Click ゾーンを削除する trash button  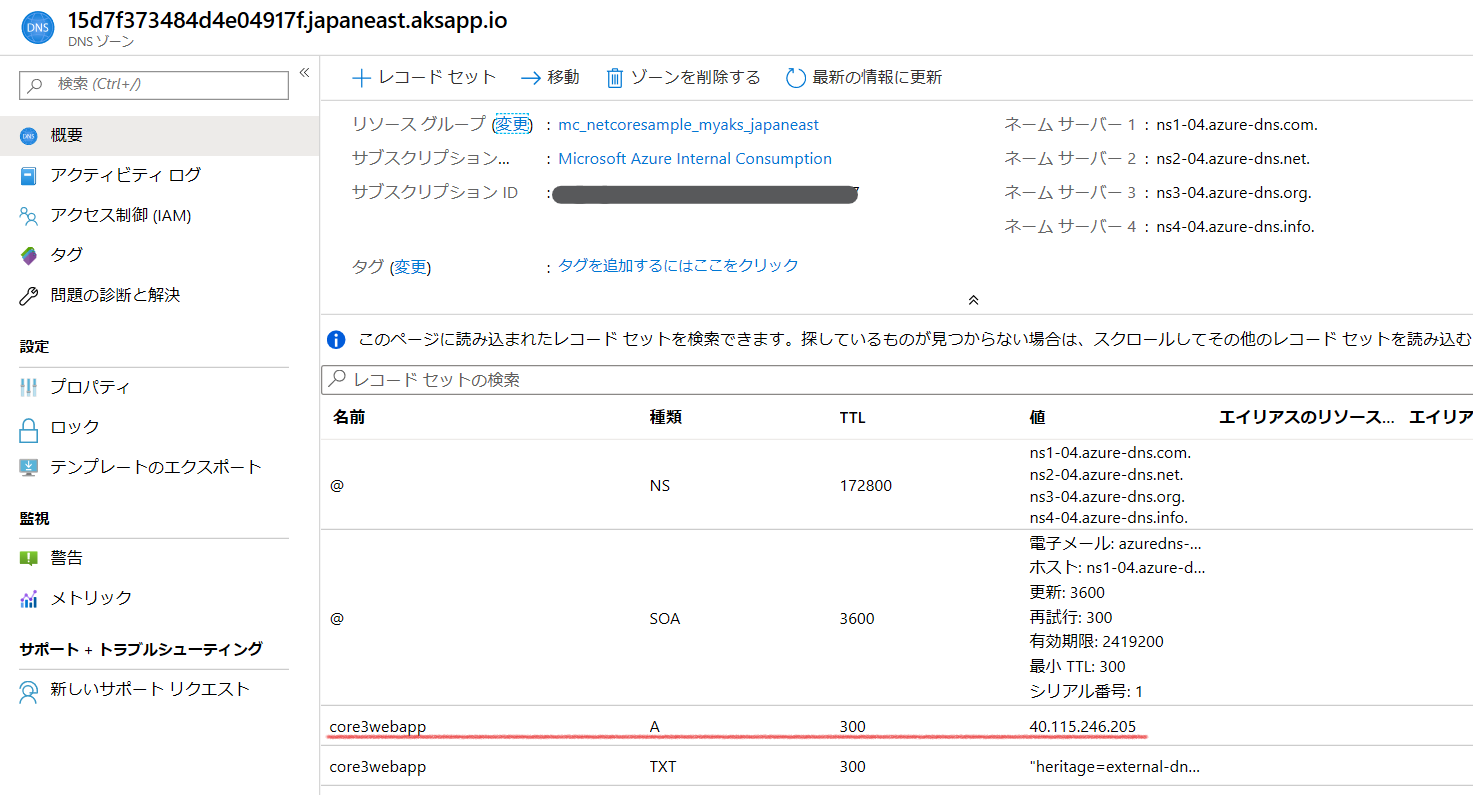(x=684, y=77)
